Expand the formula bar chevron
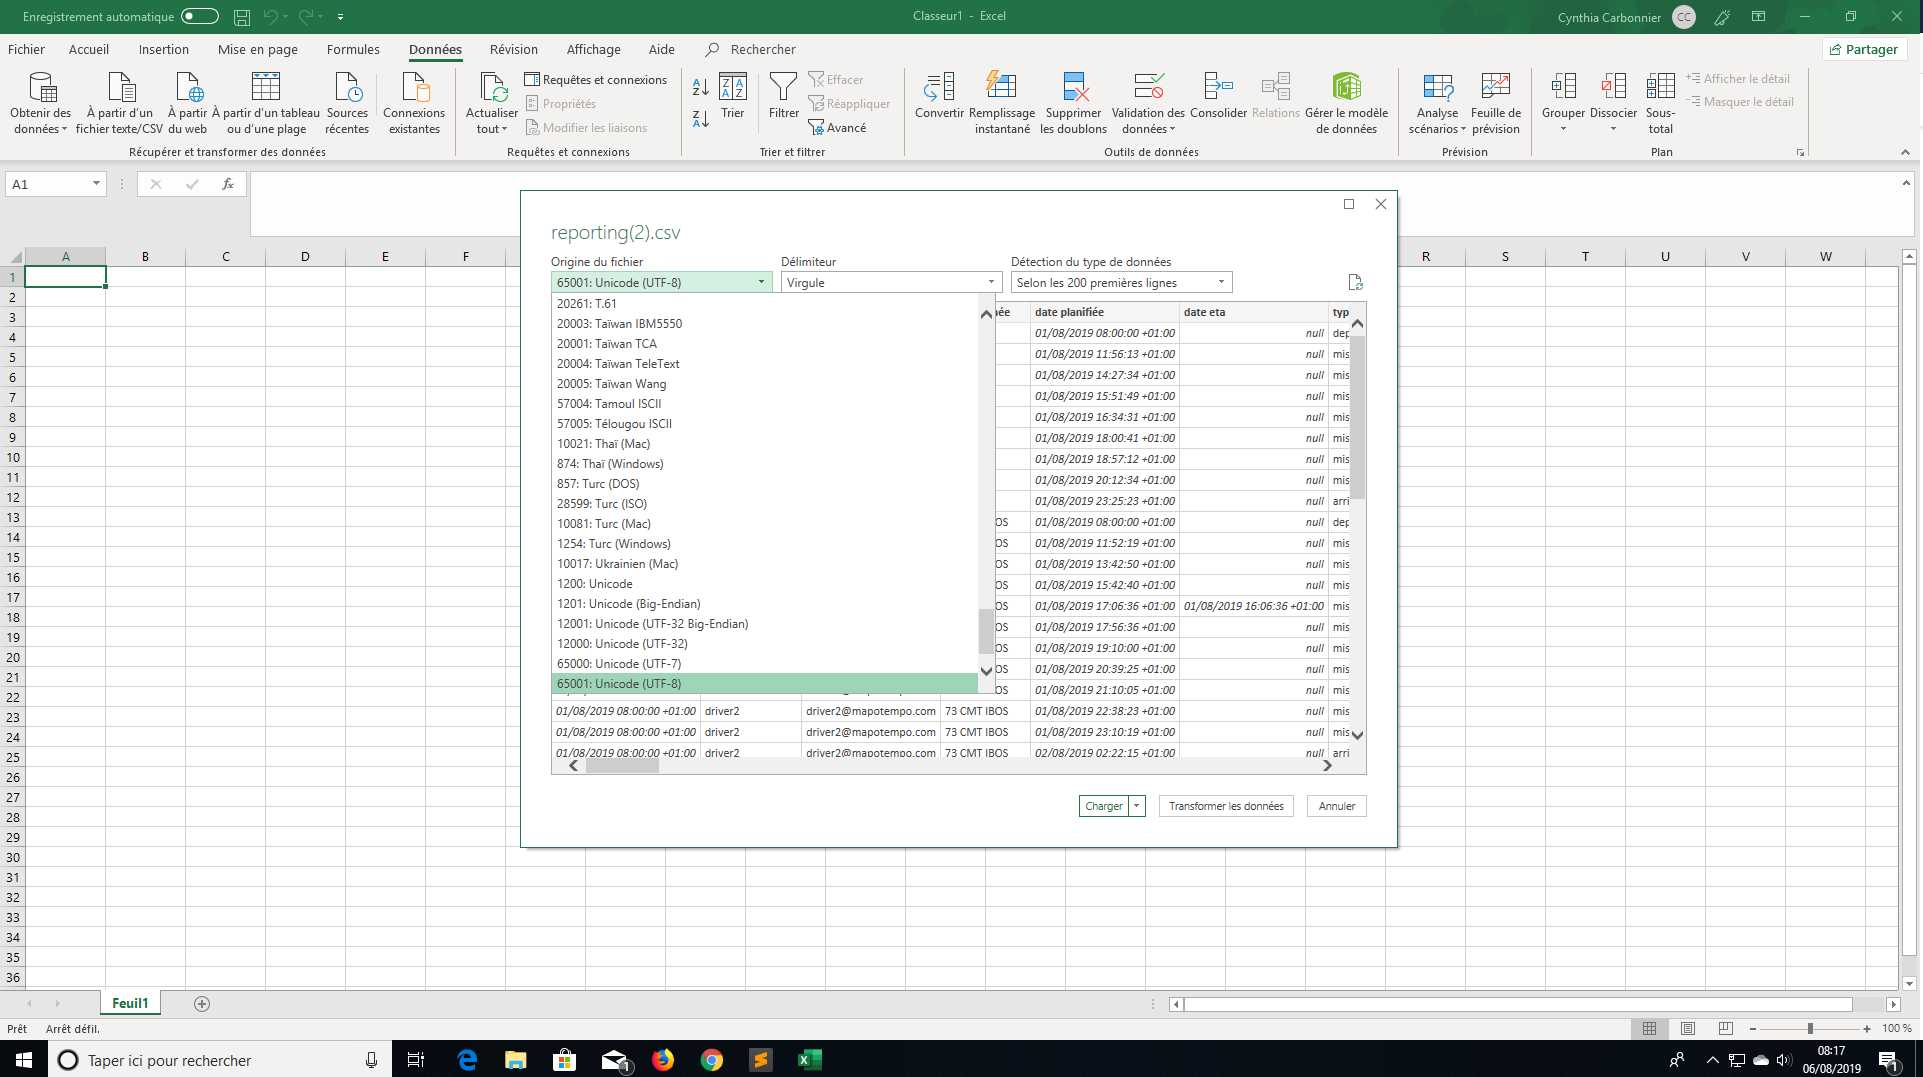Image resolution: width=1923 pixels, height=1077 pixels. [x=1905, y=183]
